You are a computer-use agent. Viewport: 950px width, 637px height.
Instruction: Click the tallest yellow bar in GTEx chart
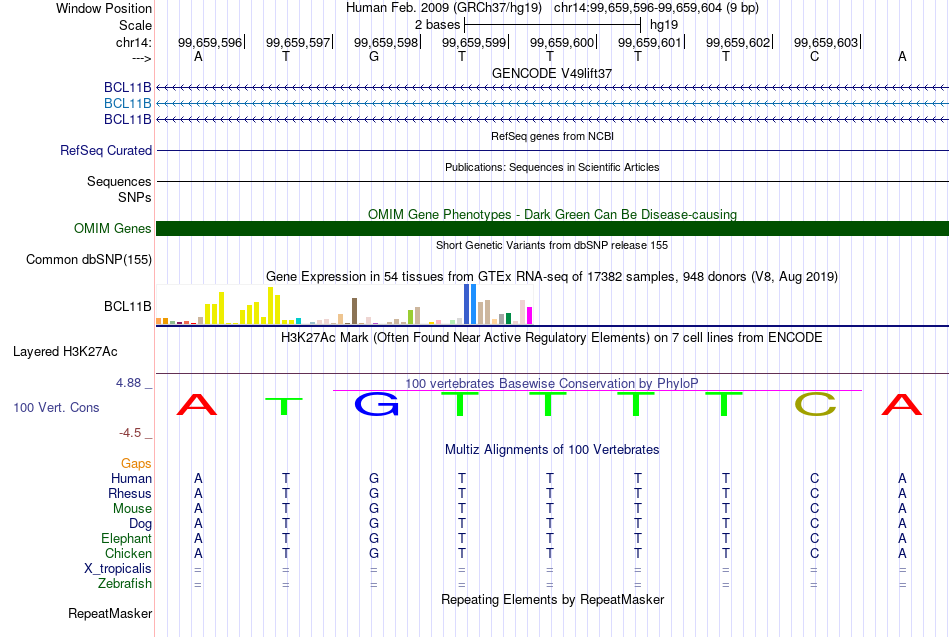click(270, 305)
